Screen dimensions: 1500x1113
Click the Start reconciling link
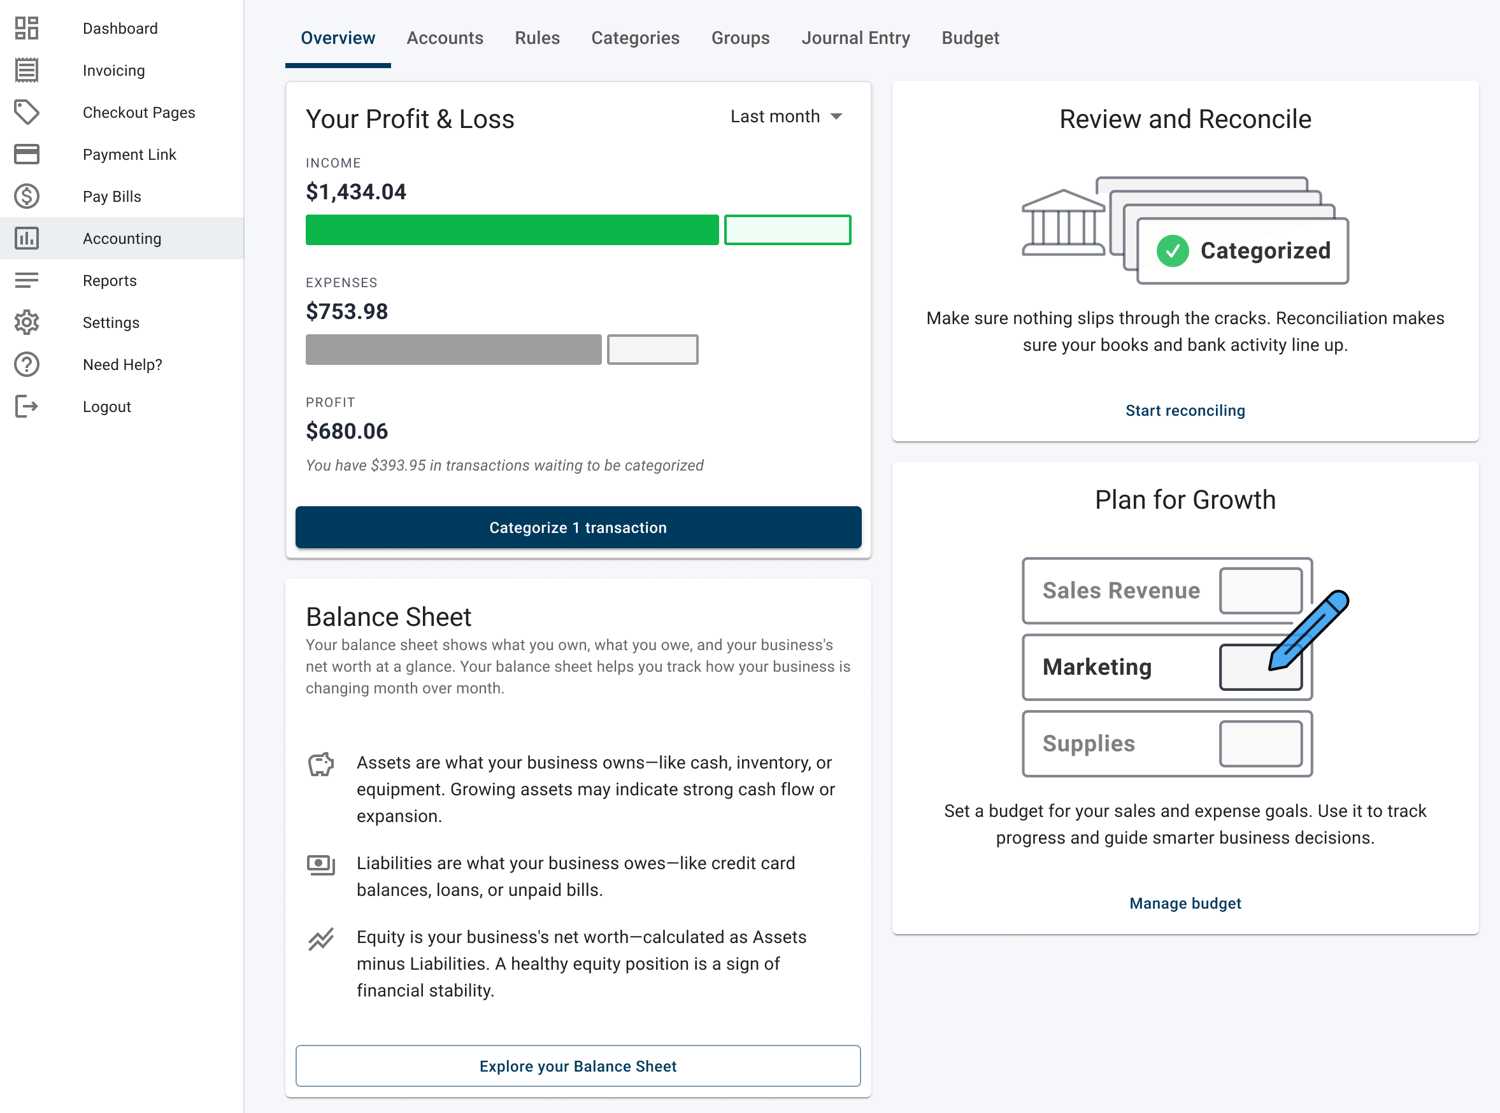[x=1185, y=410]
